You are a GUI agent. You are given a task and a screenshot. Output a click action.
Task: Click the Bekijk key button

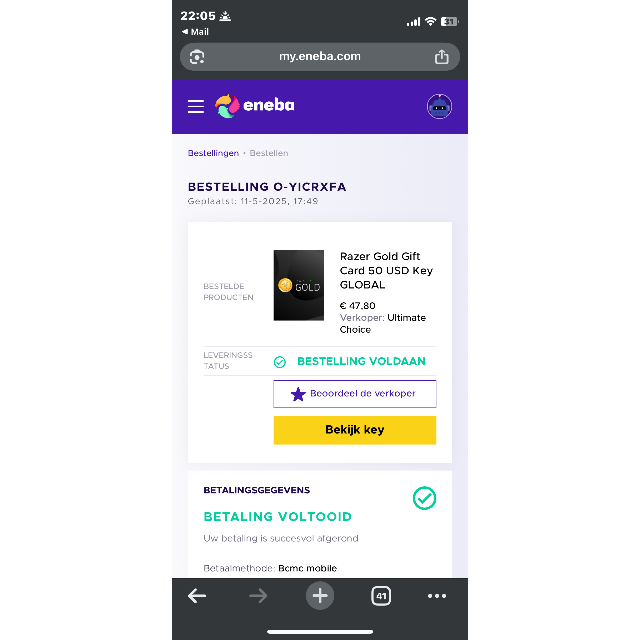pos(355,430)
